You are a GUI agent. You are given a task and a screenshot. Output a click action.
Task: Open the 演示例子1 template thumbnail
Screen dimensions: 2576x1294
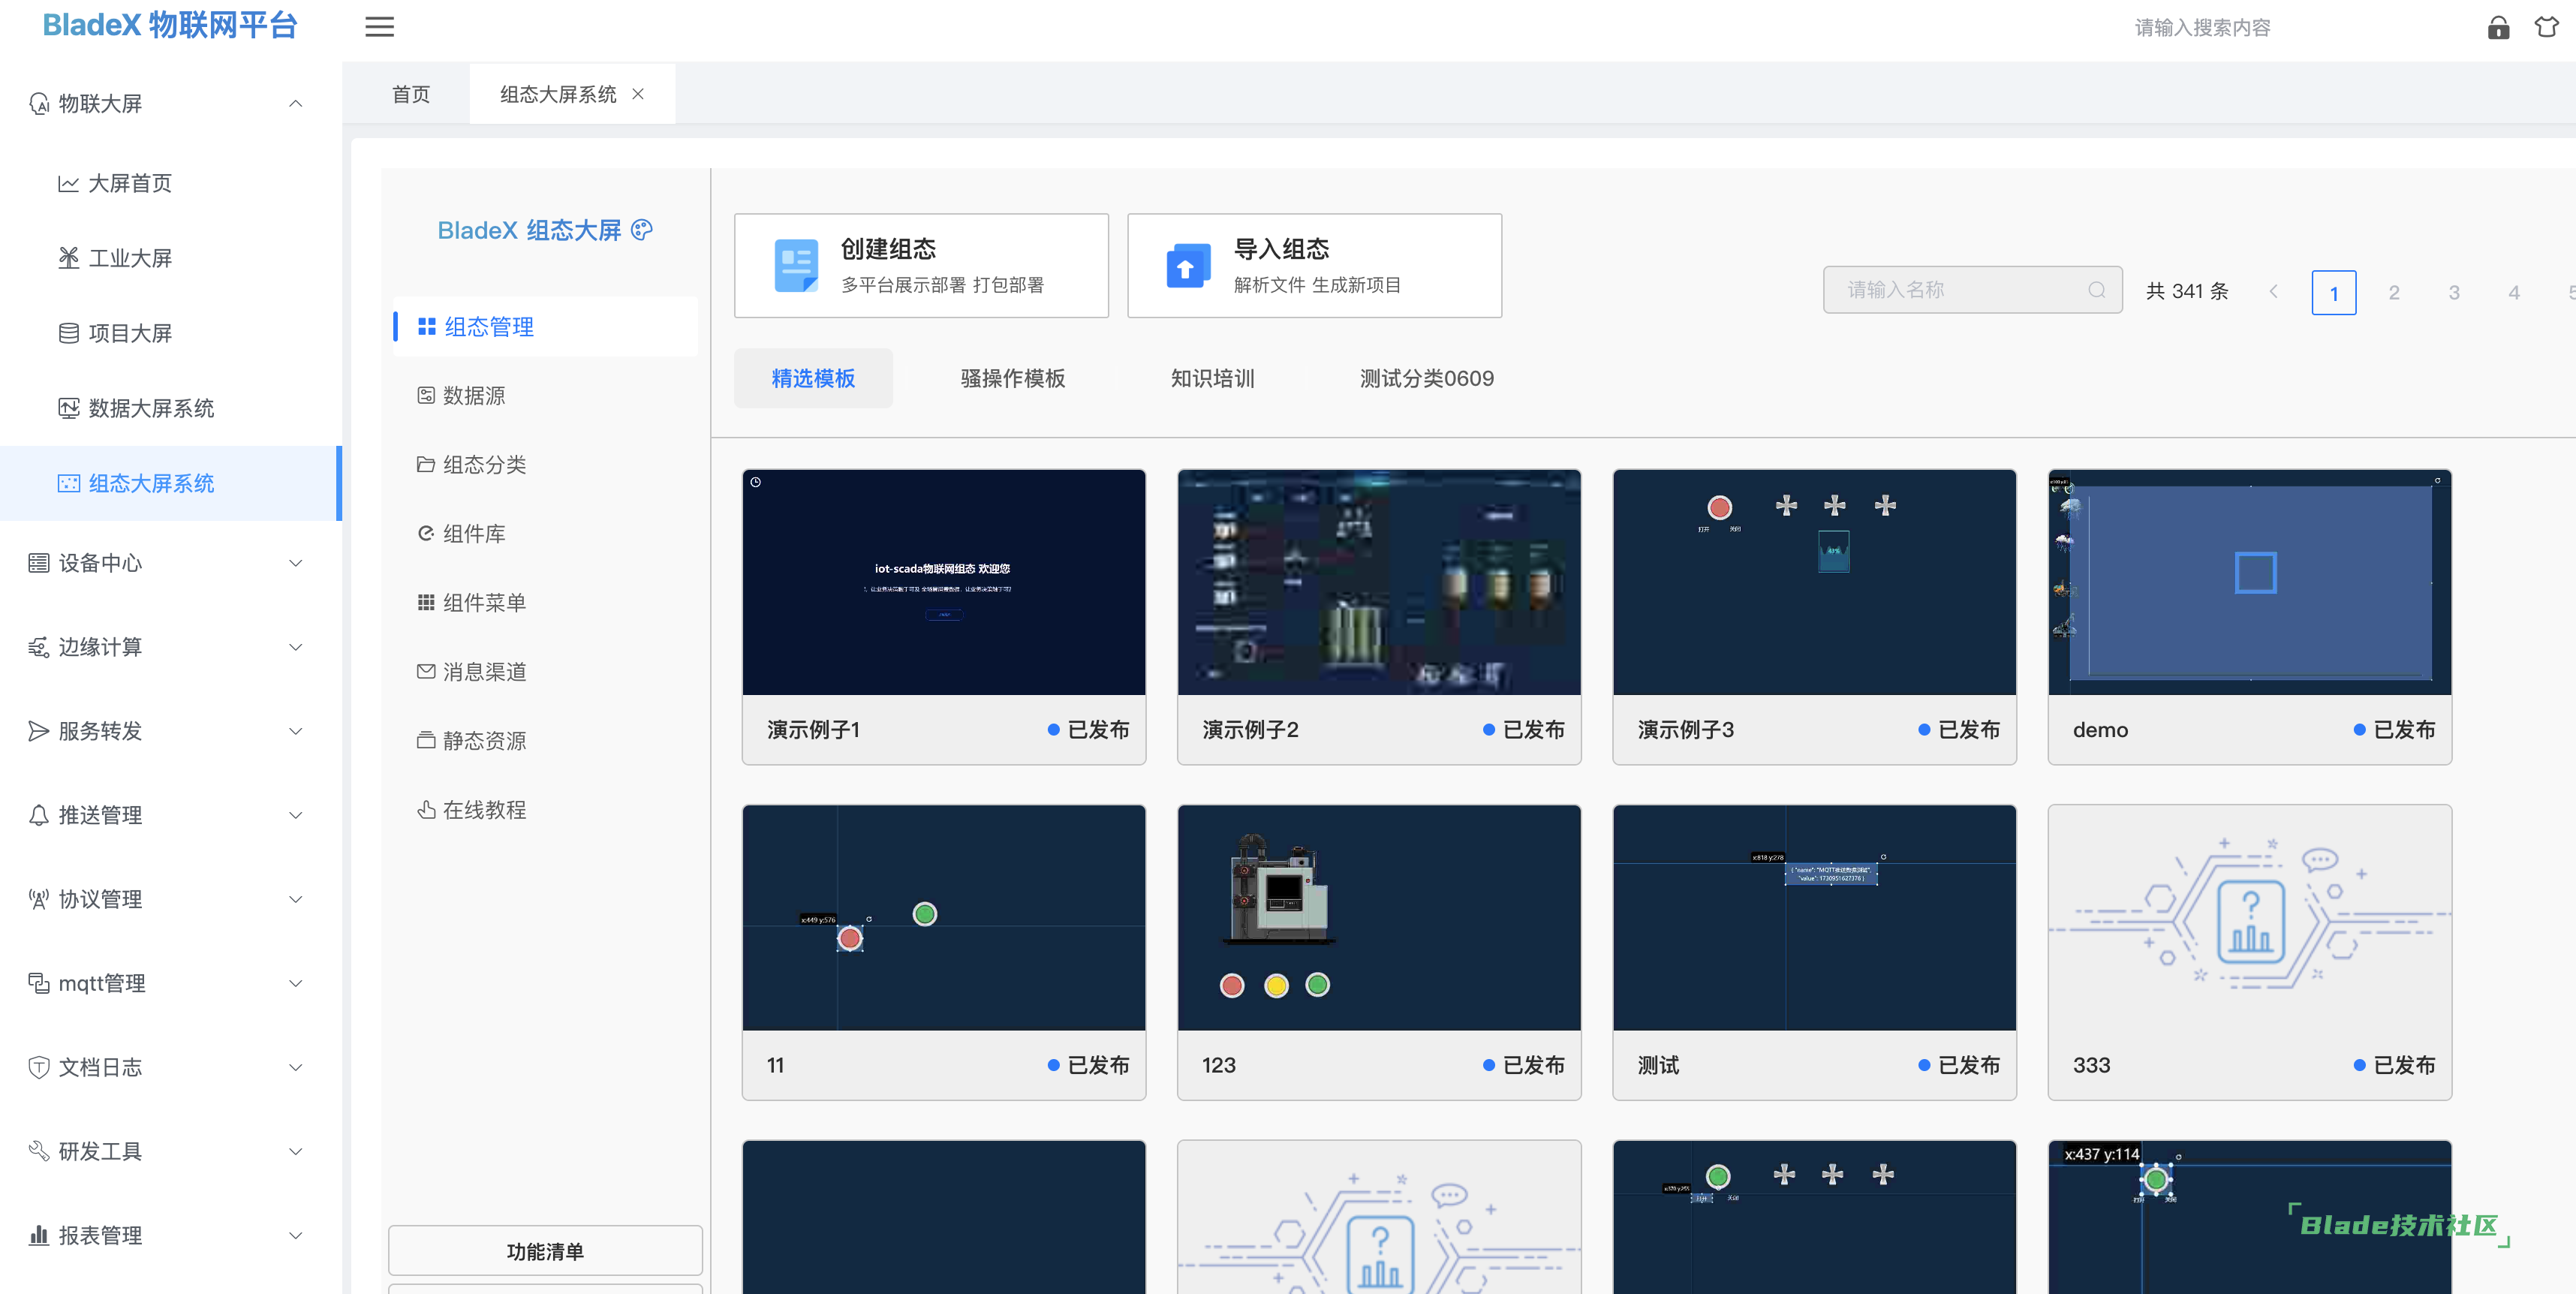click(943, 582)
